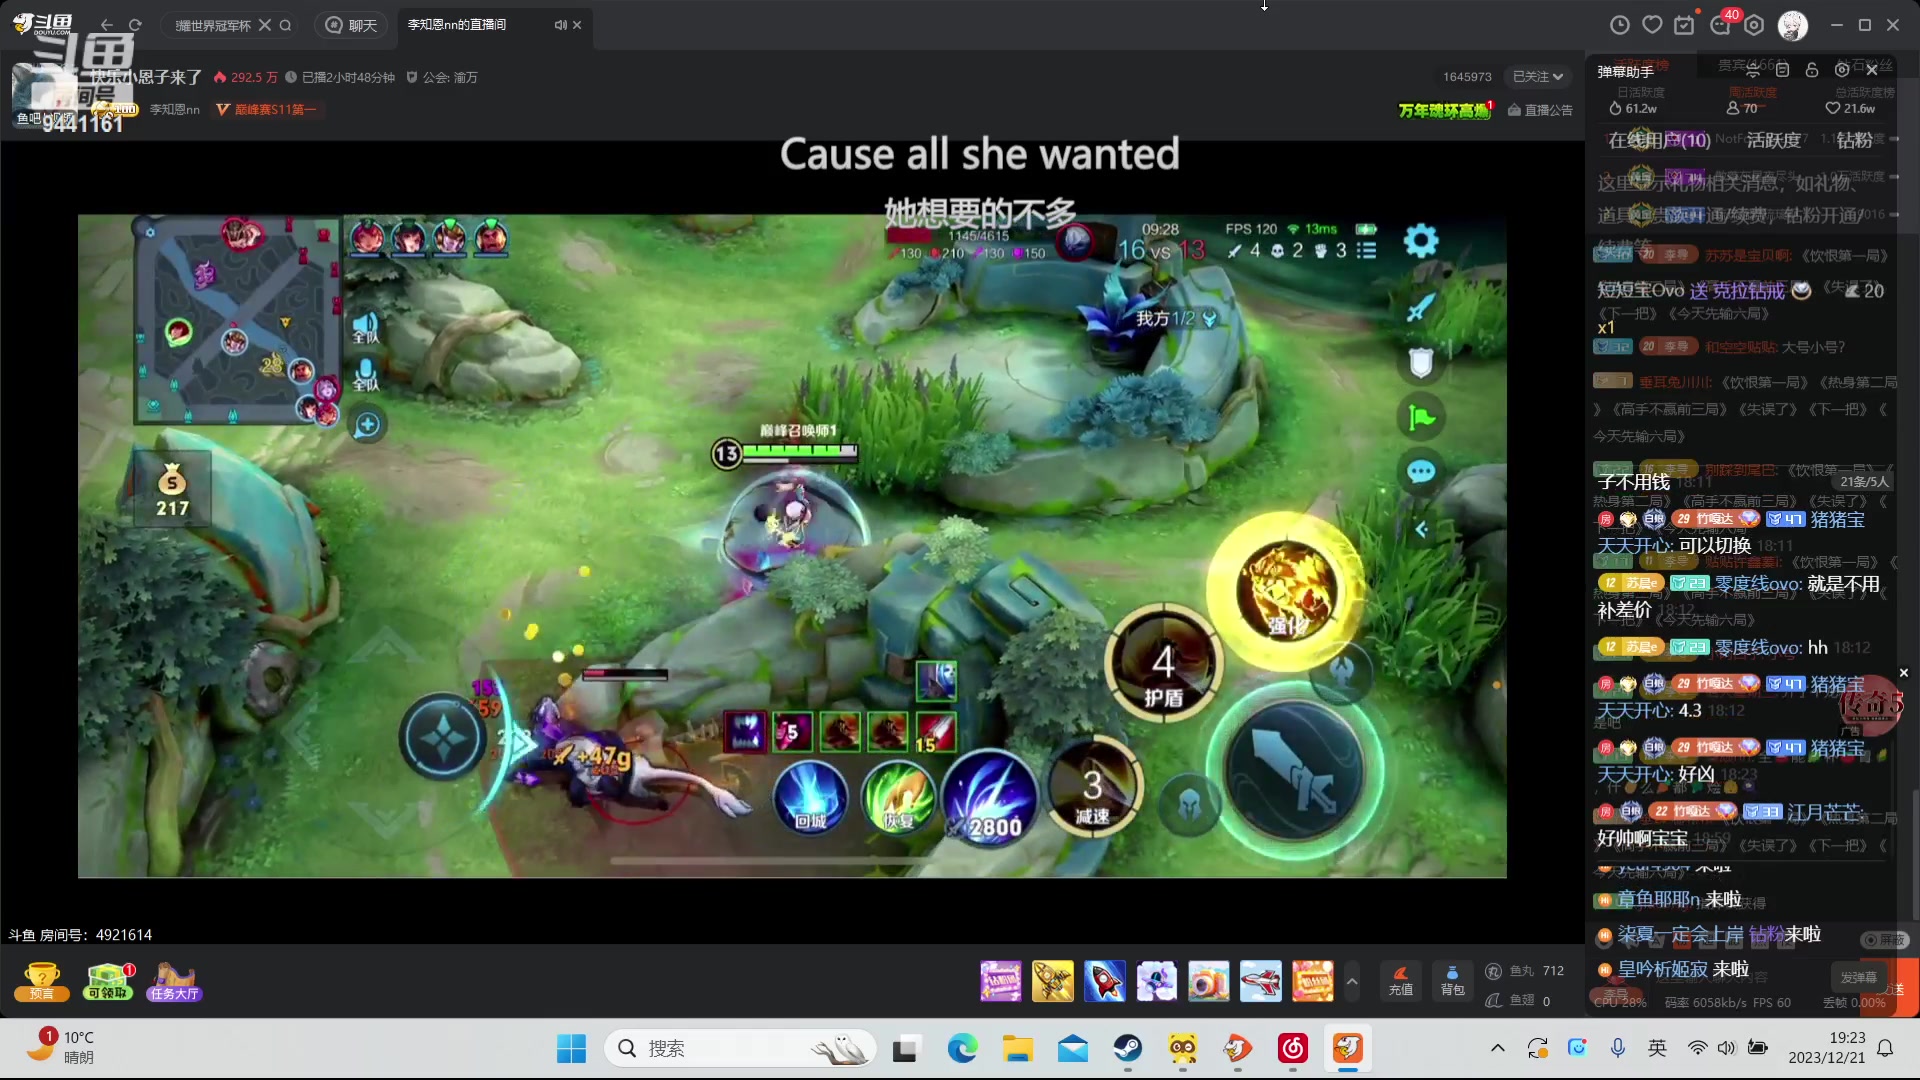1920x1080 pixels.
Task: Open in-game shop gold 217
Action: point(172,490)
